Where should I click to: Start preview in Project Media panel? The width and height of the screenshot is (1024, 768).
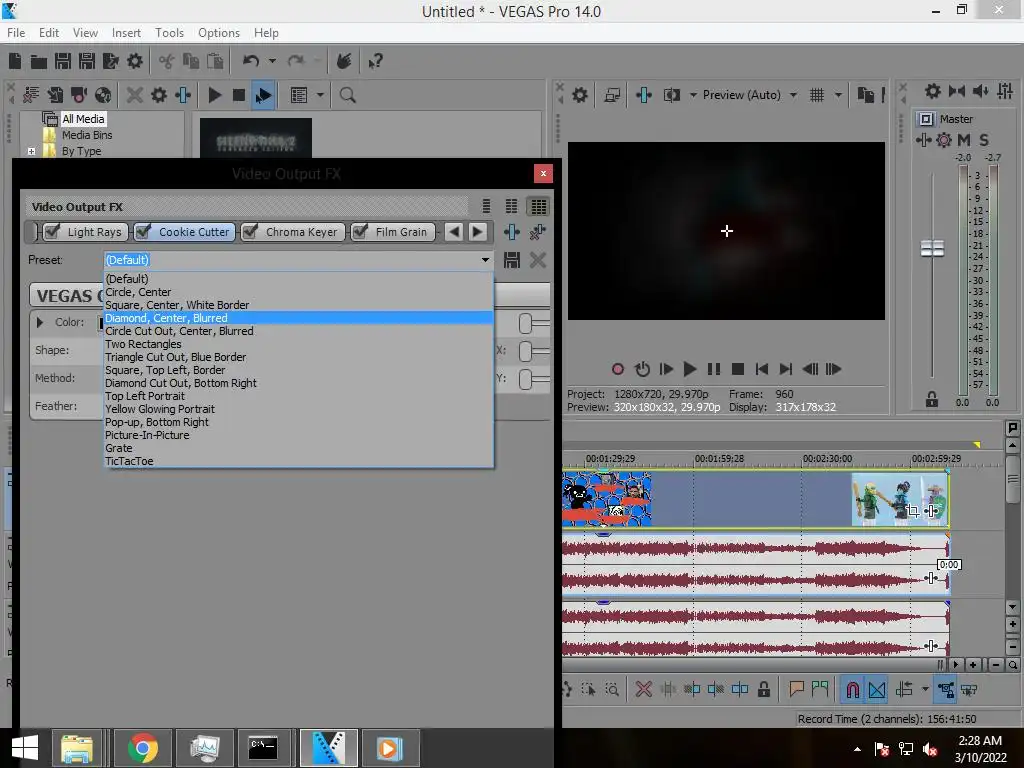[214, 95]
